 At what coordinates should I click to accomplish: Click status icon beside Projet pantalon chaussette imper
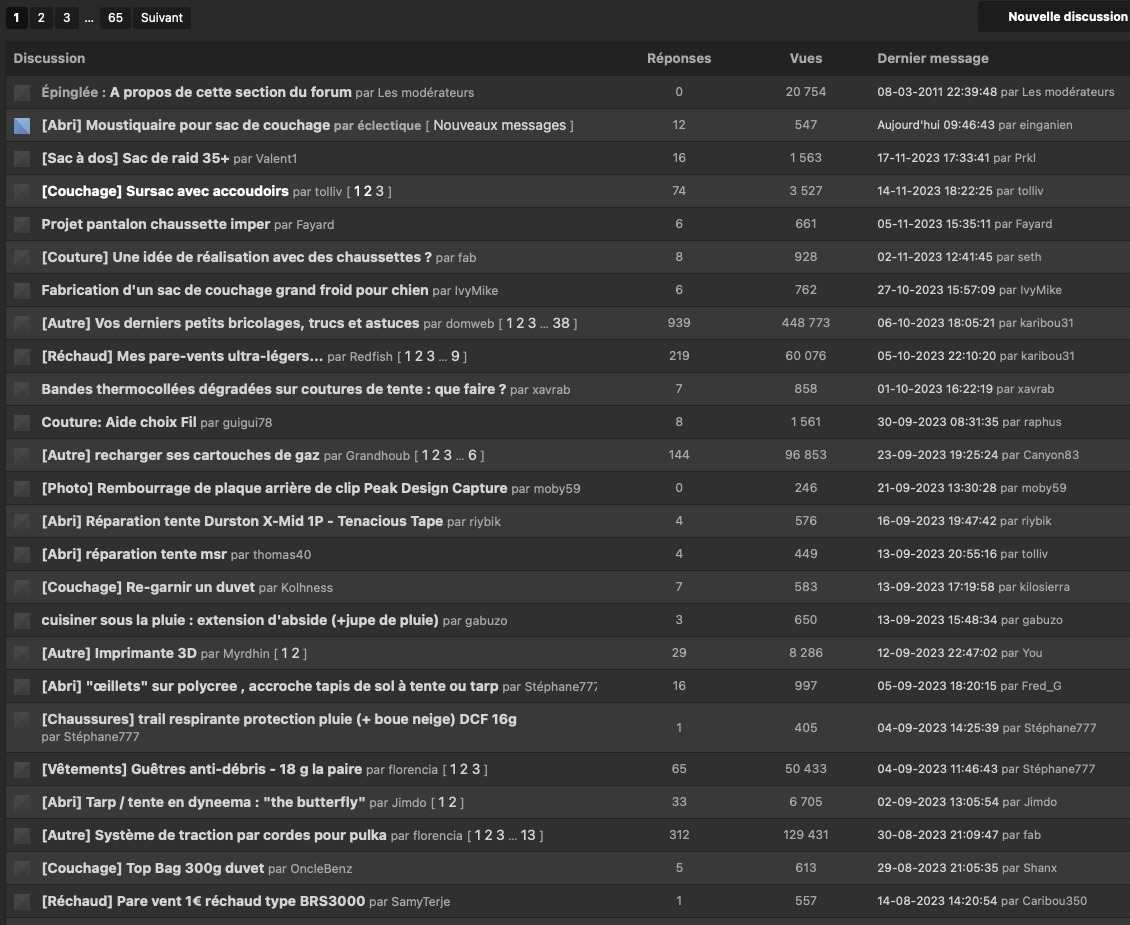22,225
